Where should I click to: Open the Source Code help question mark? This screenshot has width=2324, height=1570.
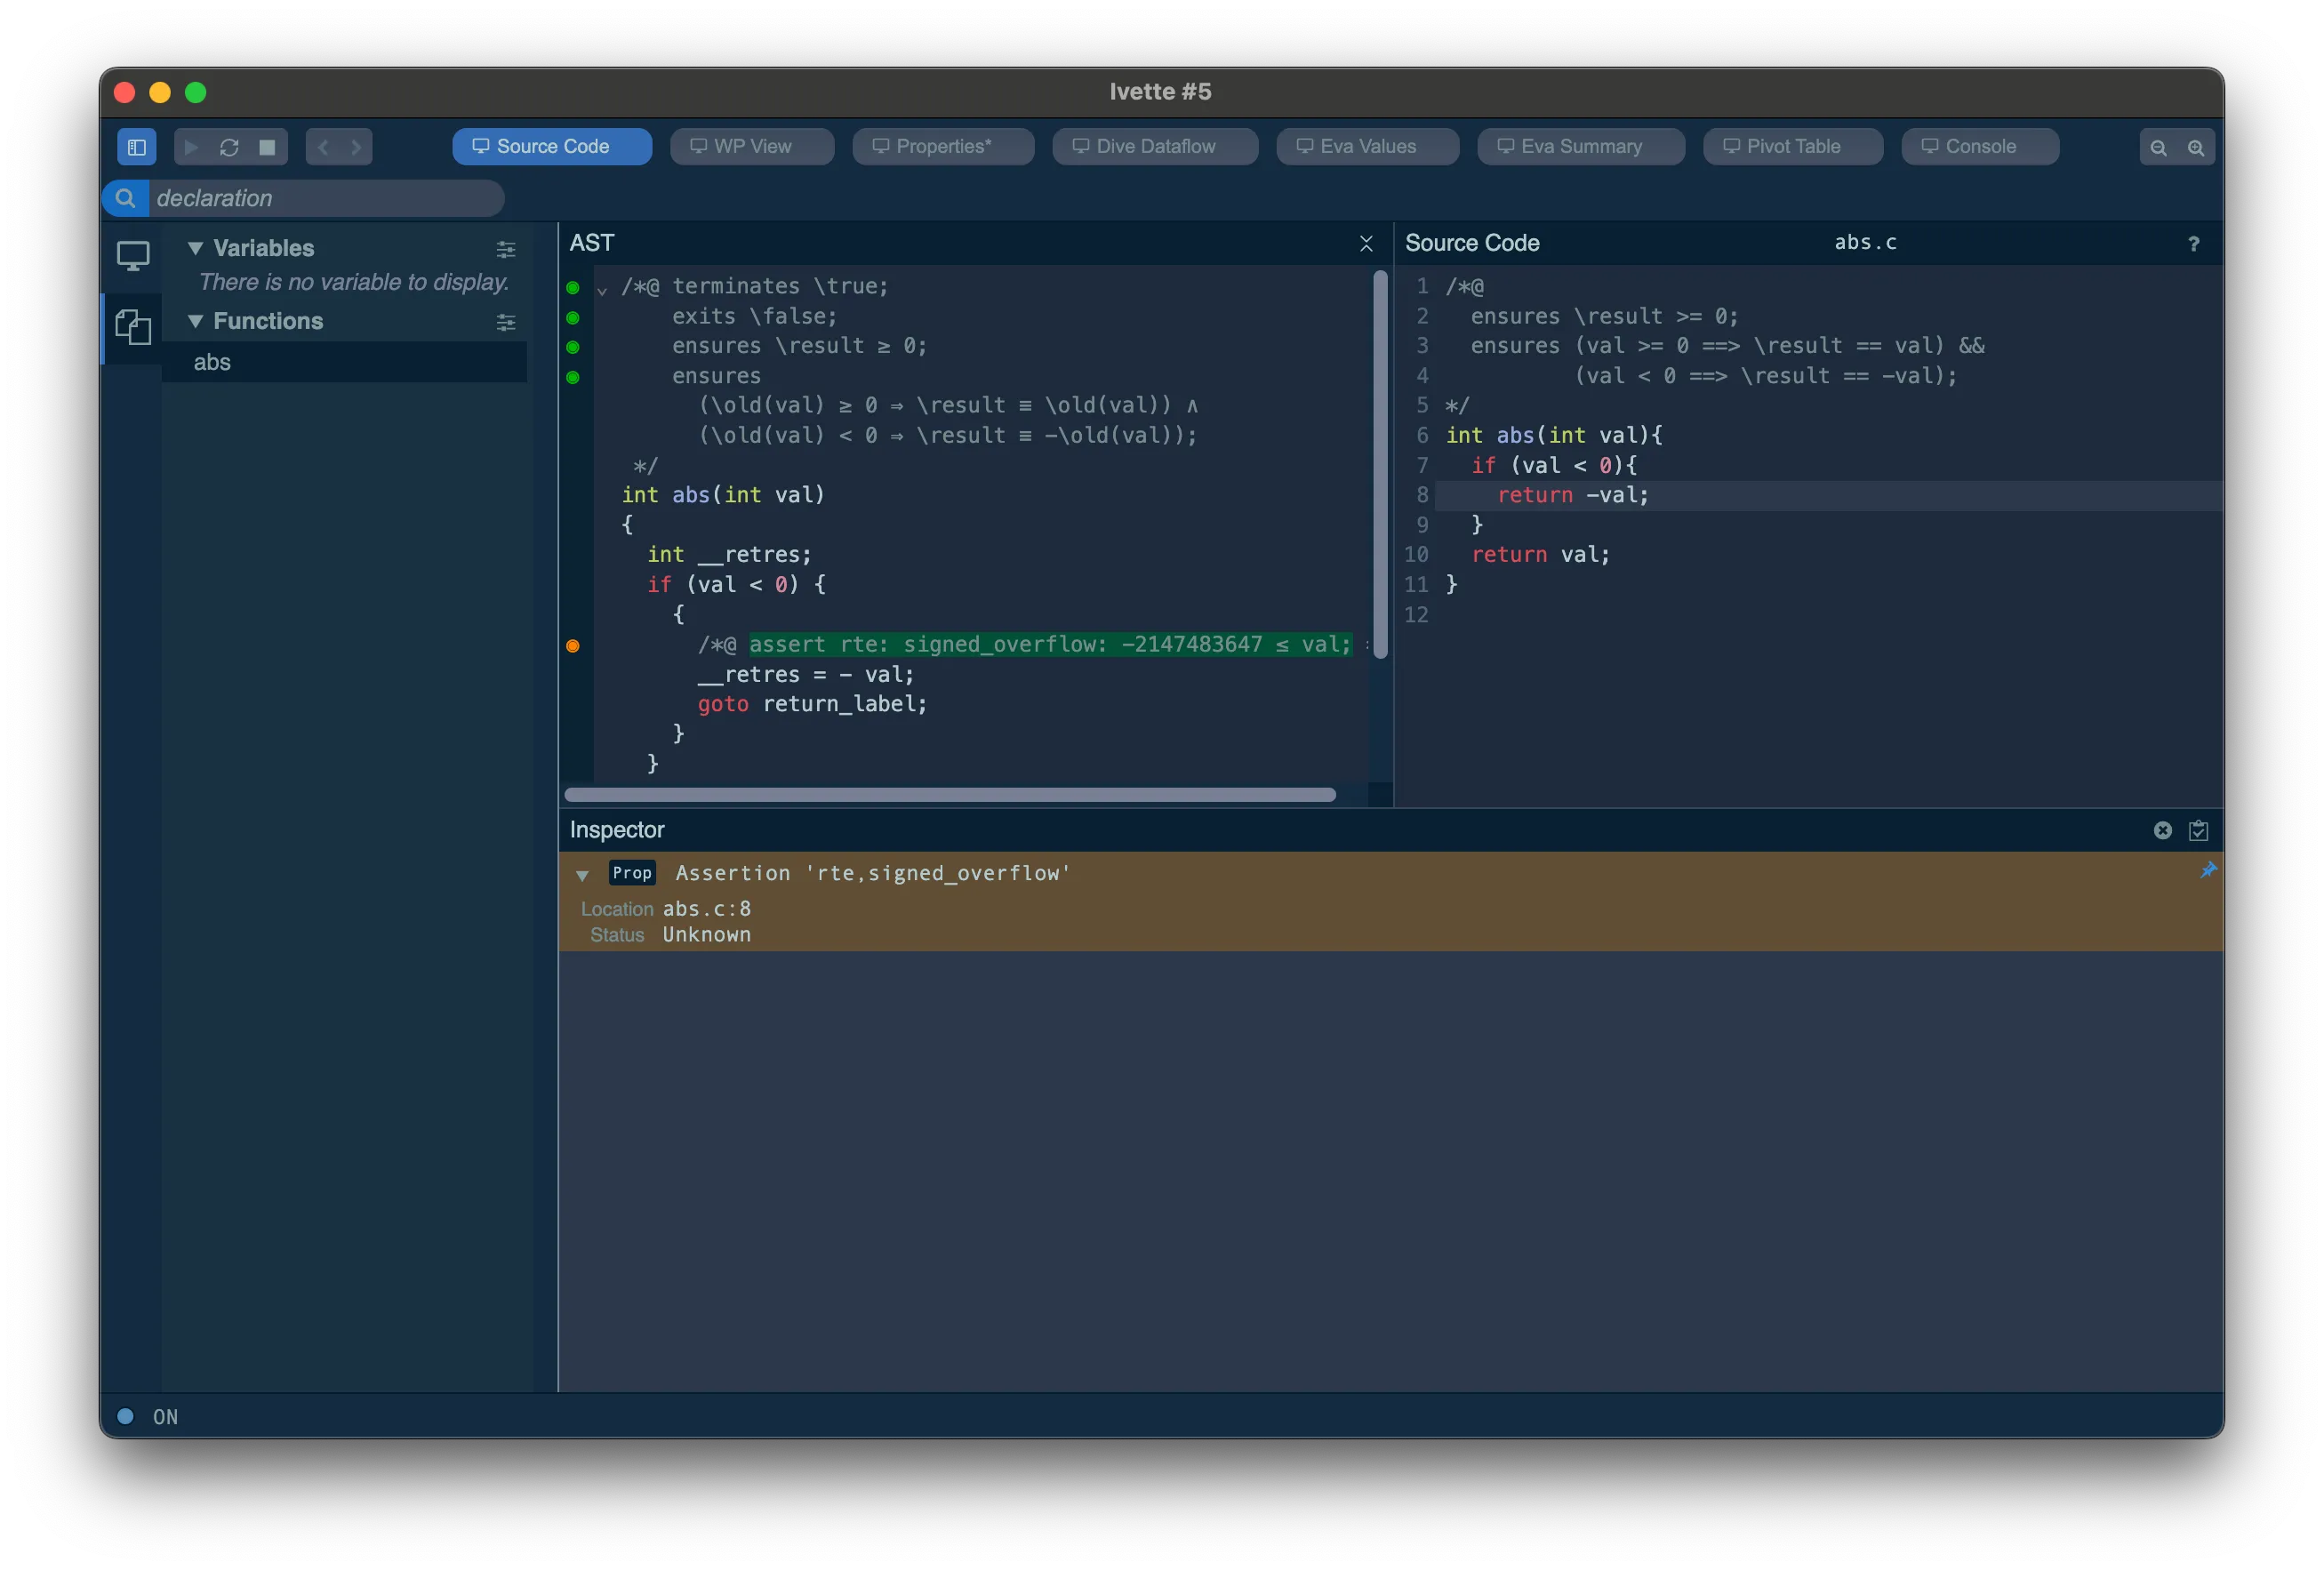[2193, 244]
